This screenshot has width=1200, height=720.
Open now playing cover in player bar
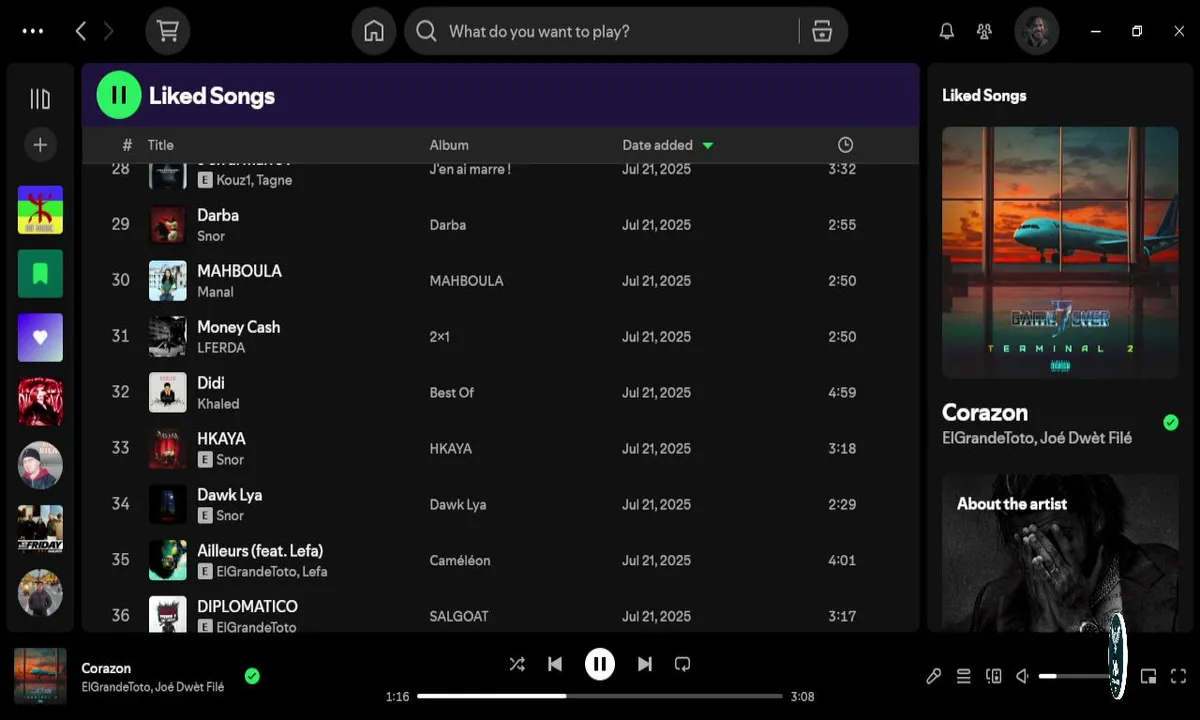click(40, 675)
